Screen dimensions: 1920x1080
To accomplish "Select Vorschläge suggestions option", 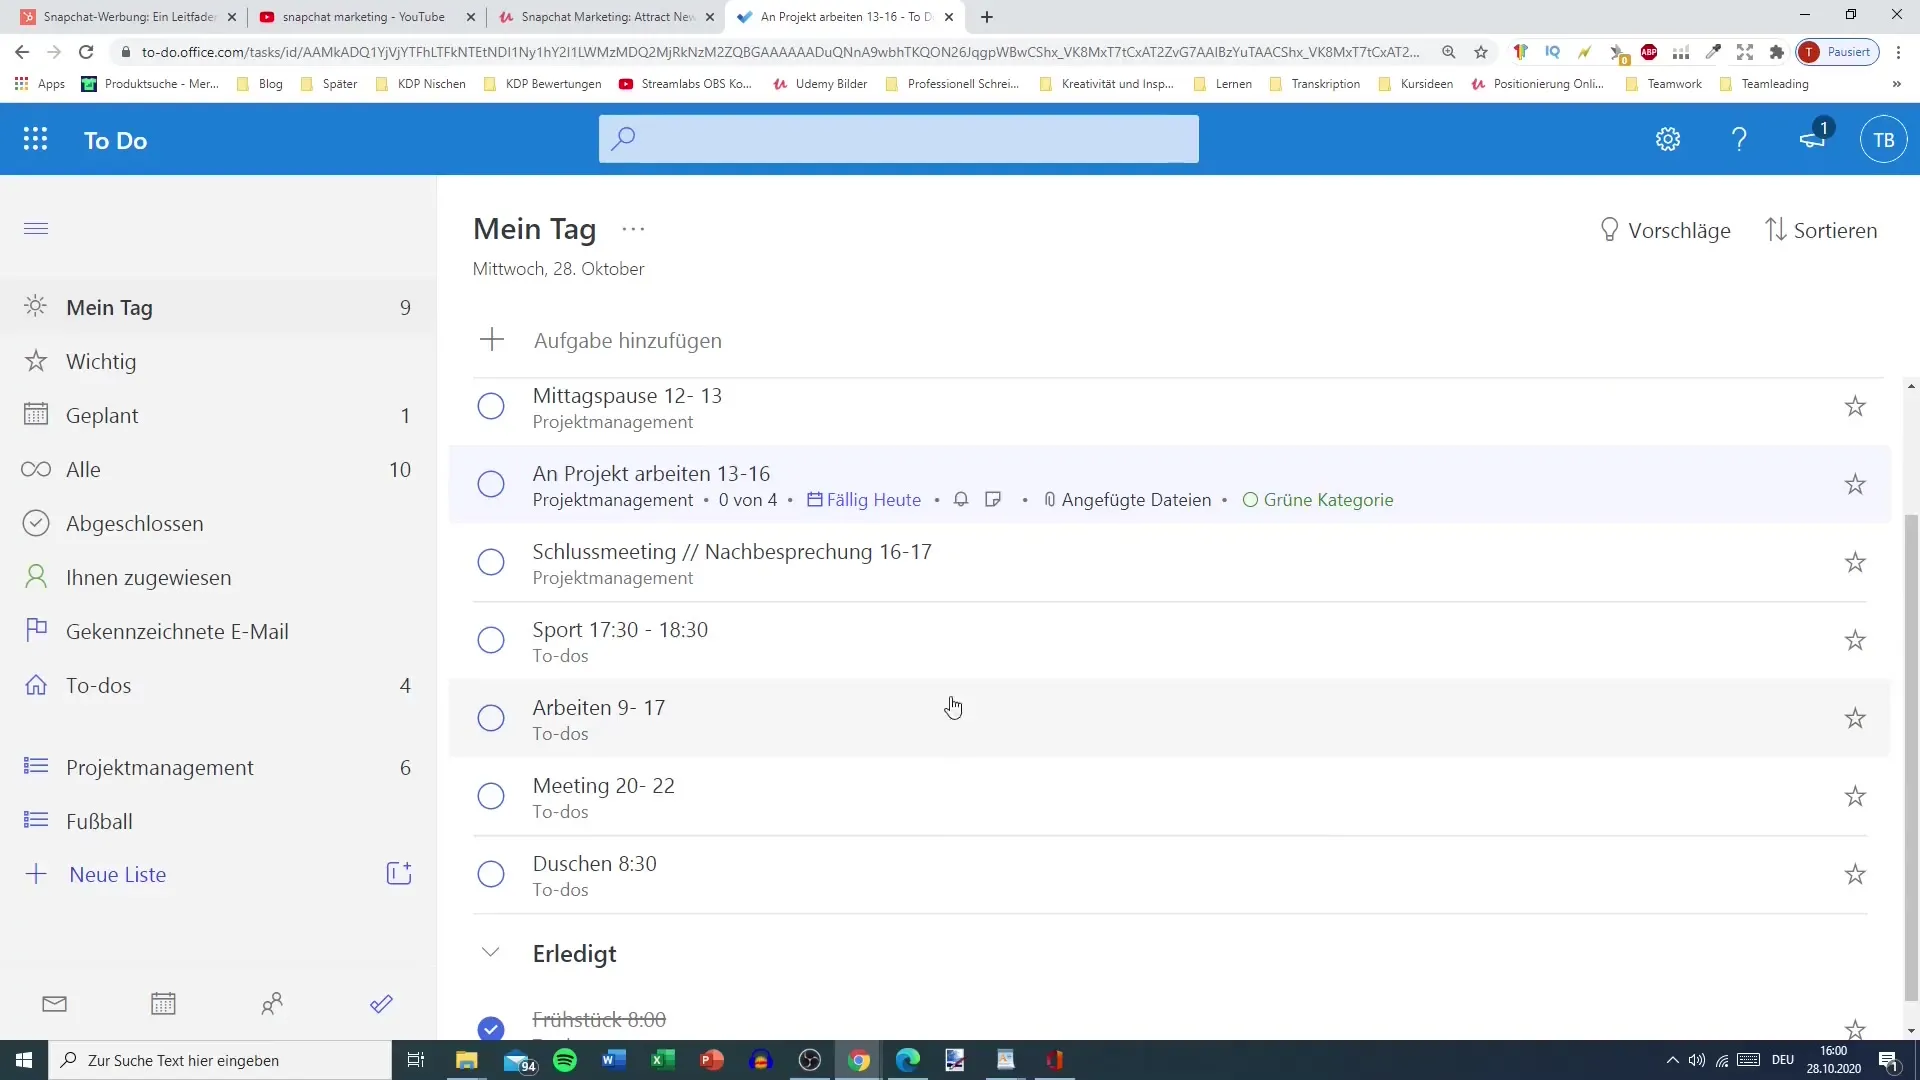I will click(x=1665, y=229).
